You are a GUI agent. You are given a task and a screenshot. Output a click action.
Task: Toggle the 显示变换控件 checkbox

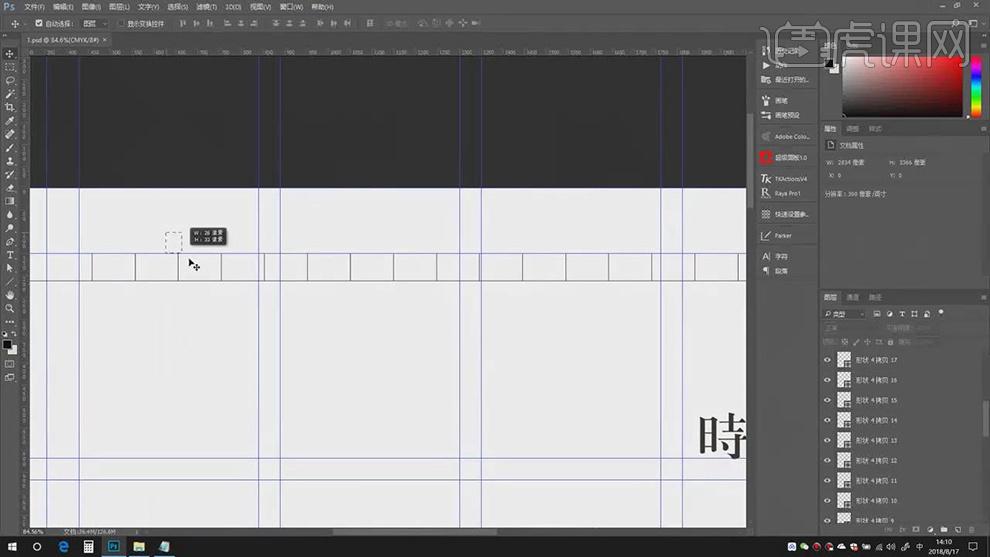(121, 23)
